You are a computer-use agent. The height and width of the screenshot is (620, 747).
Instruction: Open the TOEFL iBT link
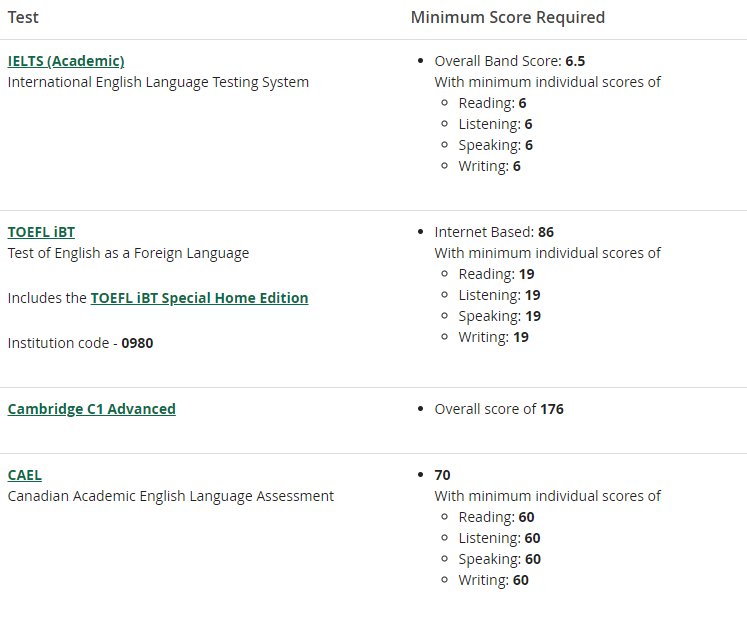[41, 232]
